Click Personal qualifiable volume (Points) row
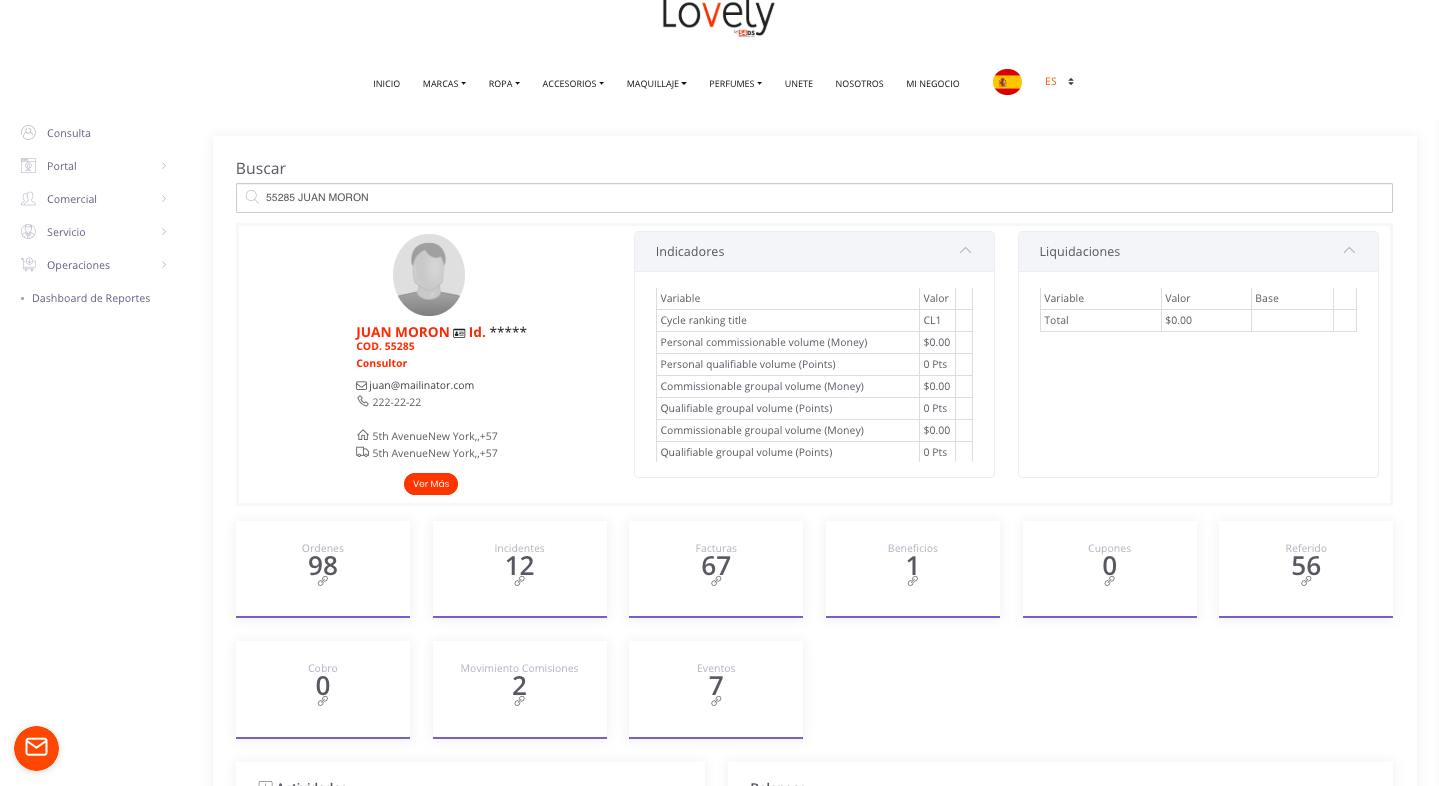Viewport: 1439px width, 786px height. click(x=814, y=364)
